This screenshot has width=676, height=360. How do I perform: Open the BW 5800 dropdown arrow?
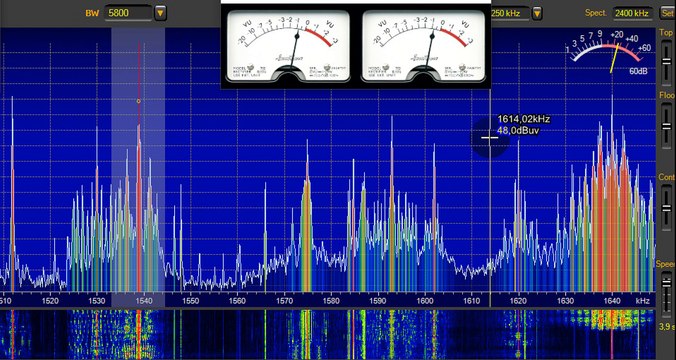(x=160, y=13)
